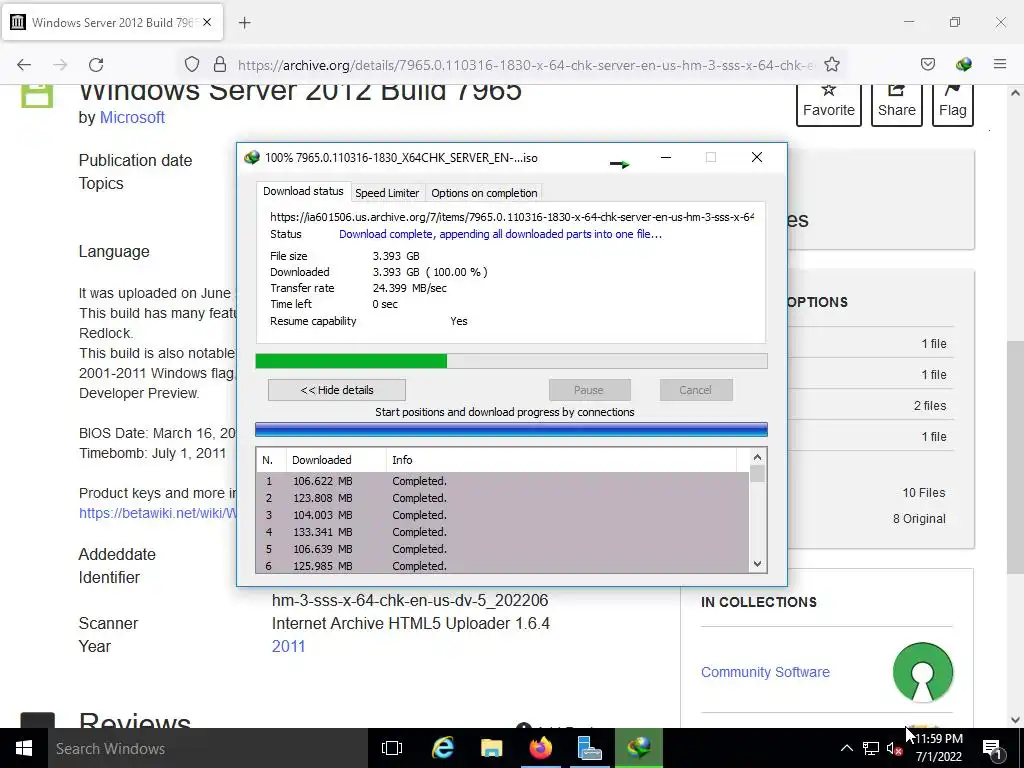Open a new browser tab

pos(244,23)
